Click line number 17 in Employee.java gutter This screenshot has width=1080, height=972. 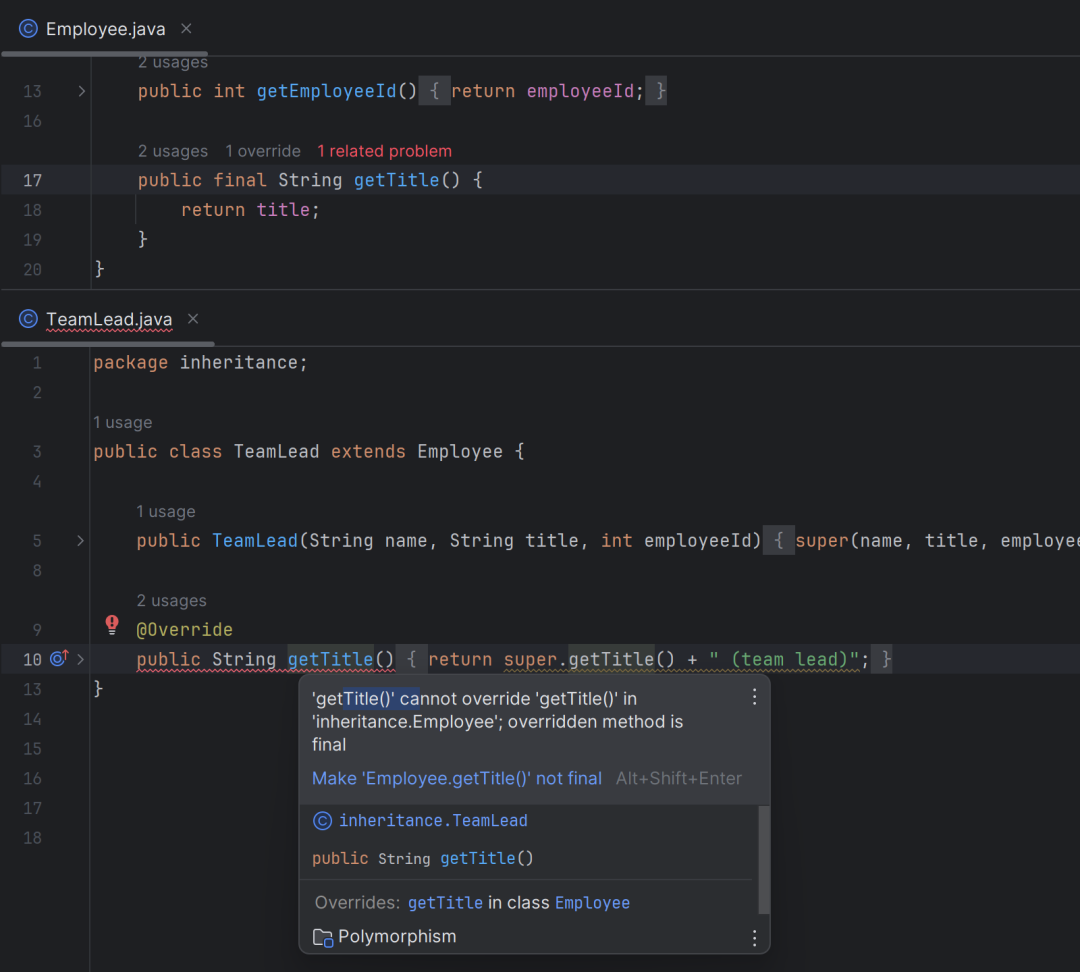pos(32,180)
